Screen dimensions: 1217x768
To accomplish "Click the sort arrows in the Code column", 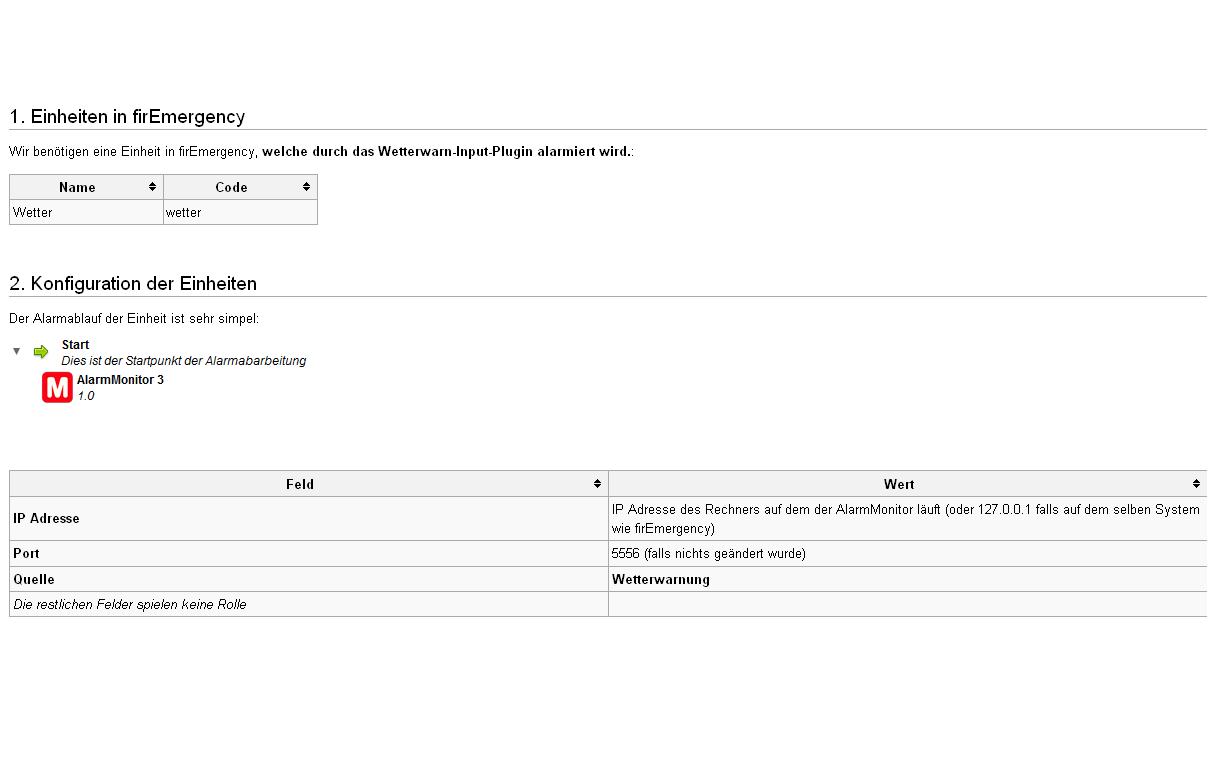I will (x=307, y=187).
